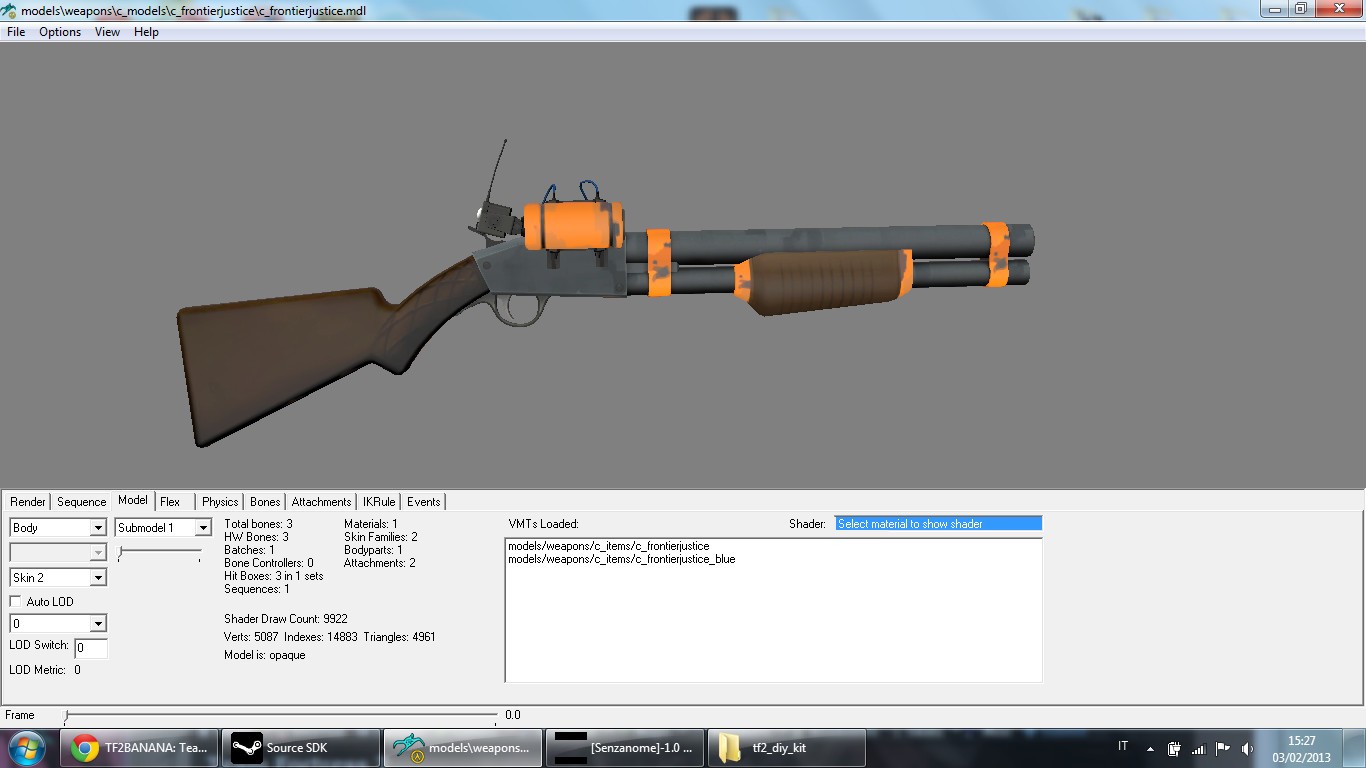Screen dimensions: 1366x768
Task: Click the Frame timeline slider
Action: 66,716
